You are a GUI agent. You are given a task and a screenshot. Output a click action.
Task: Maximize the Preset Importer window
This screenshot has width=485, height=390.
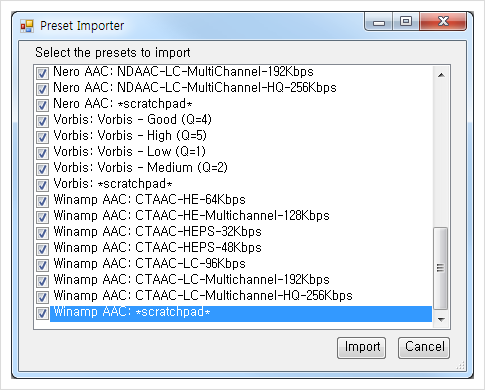point(406,22)
